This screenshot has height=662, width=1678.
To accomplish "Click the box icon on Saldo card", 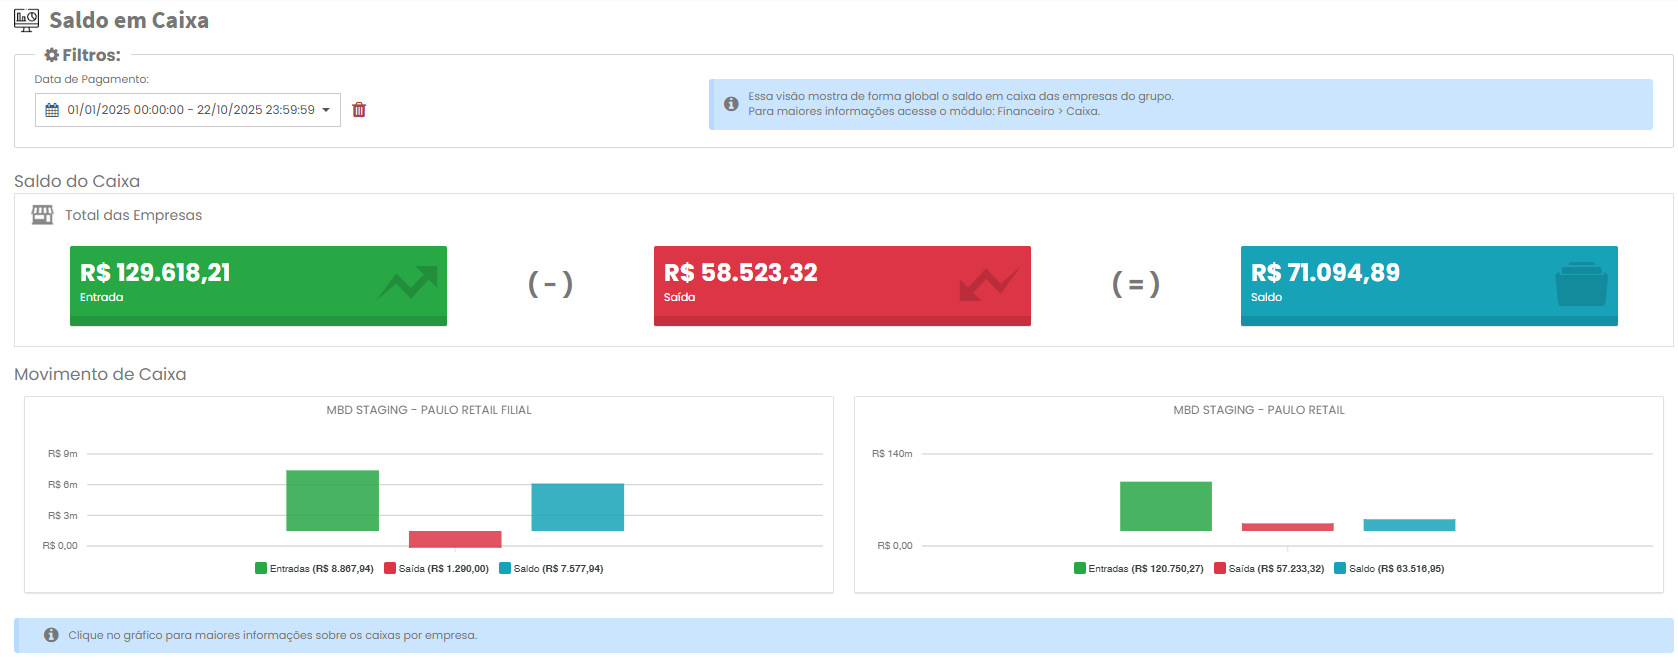I will (x=1581, y=284).
